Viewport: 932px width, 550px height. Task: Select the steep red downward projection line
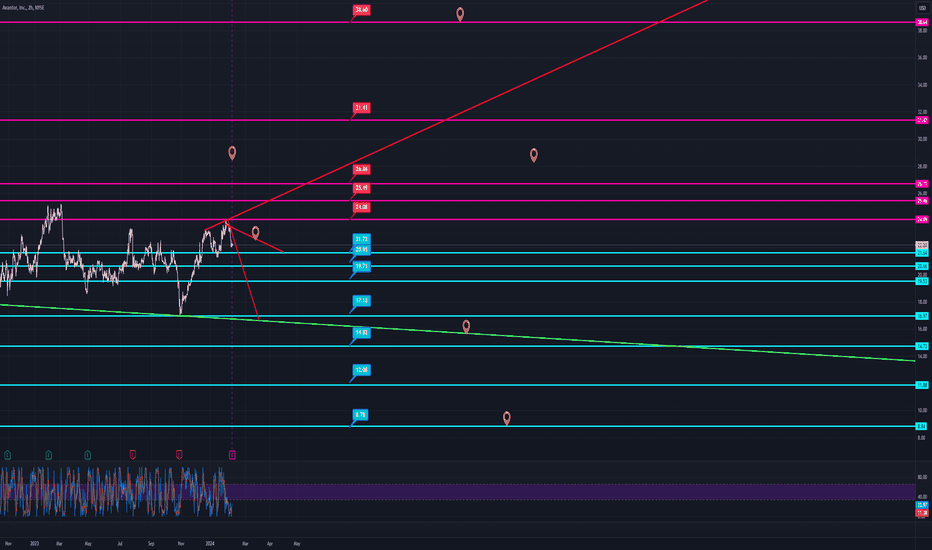click(244, 272)
